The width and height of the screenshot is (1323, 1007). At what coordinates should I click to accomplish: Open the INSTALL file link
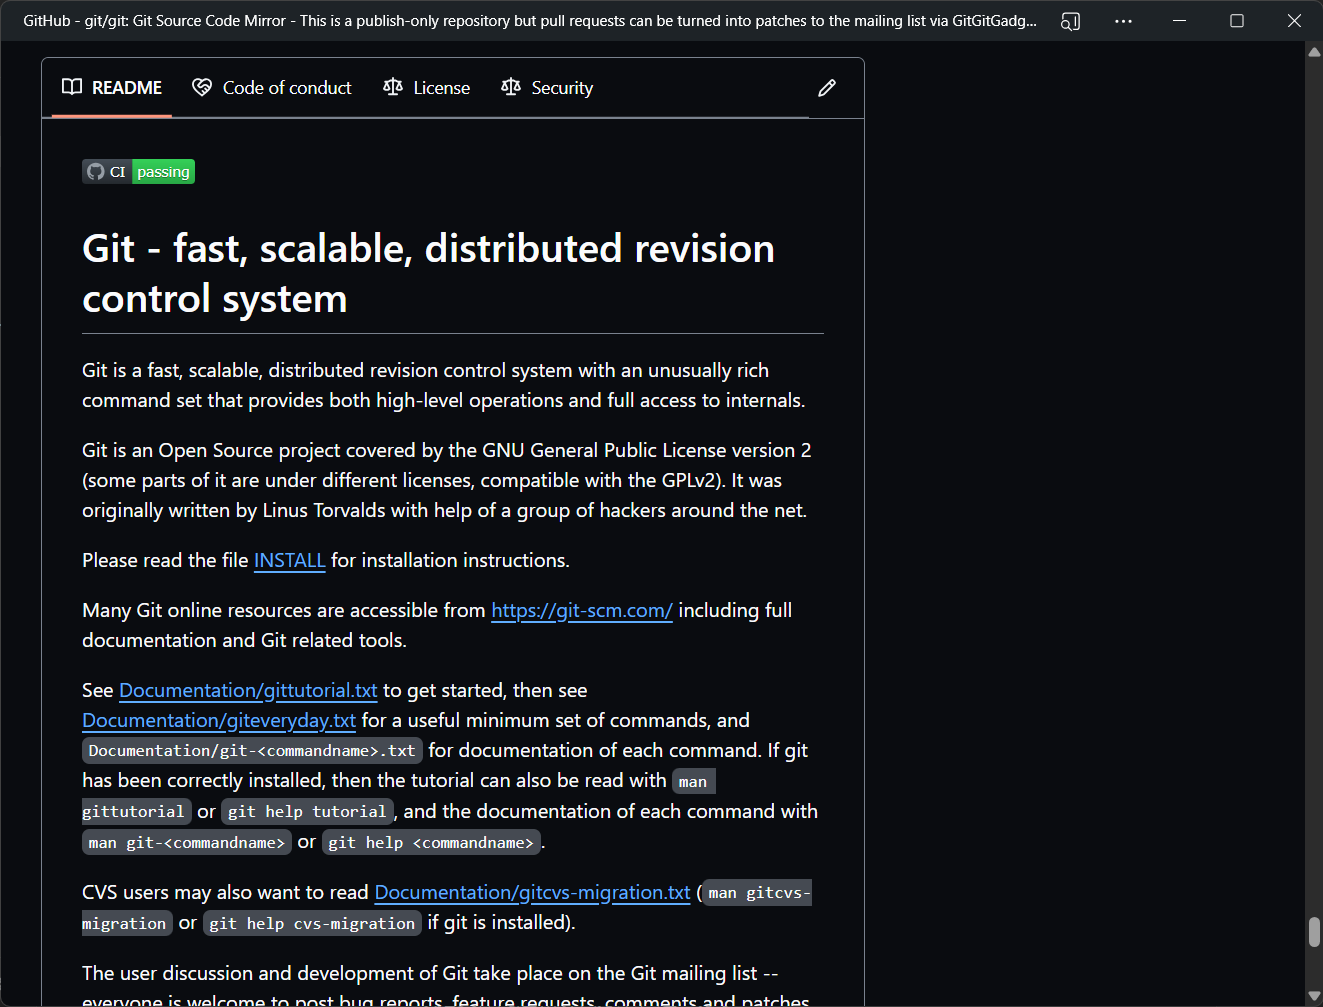[x=289, y=560]
